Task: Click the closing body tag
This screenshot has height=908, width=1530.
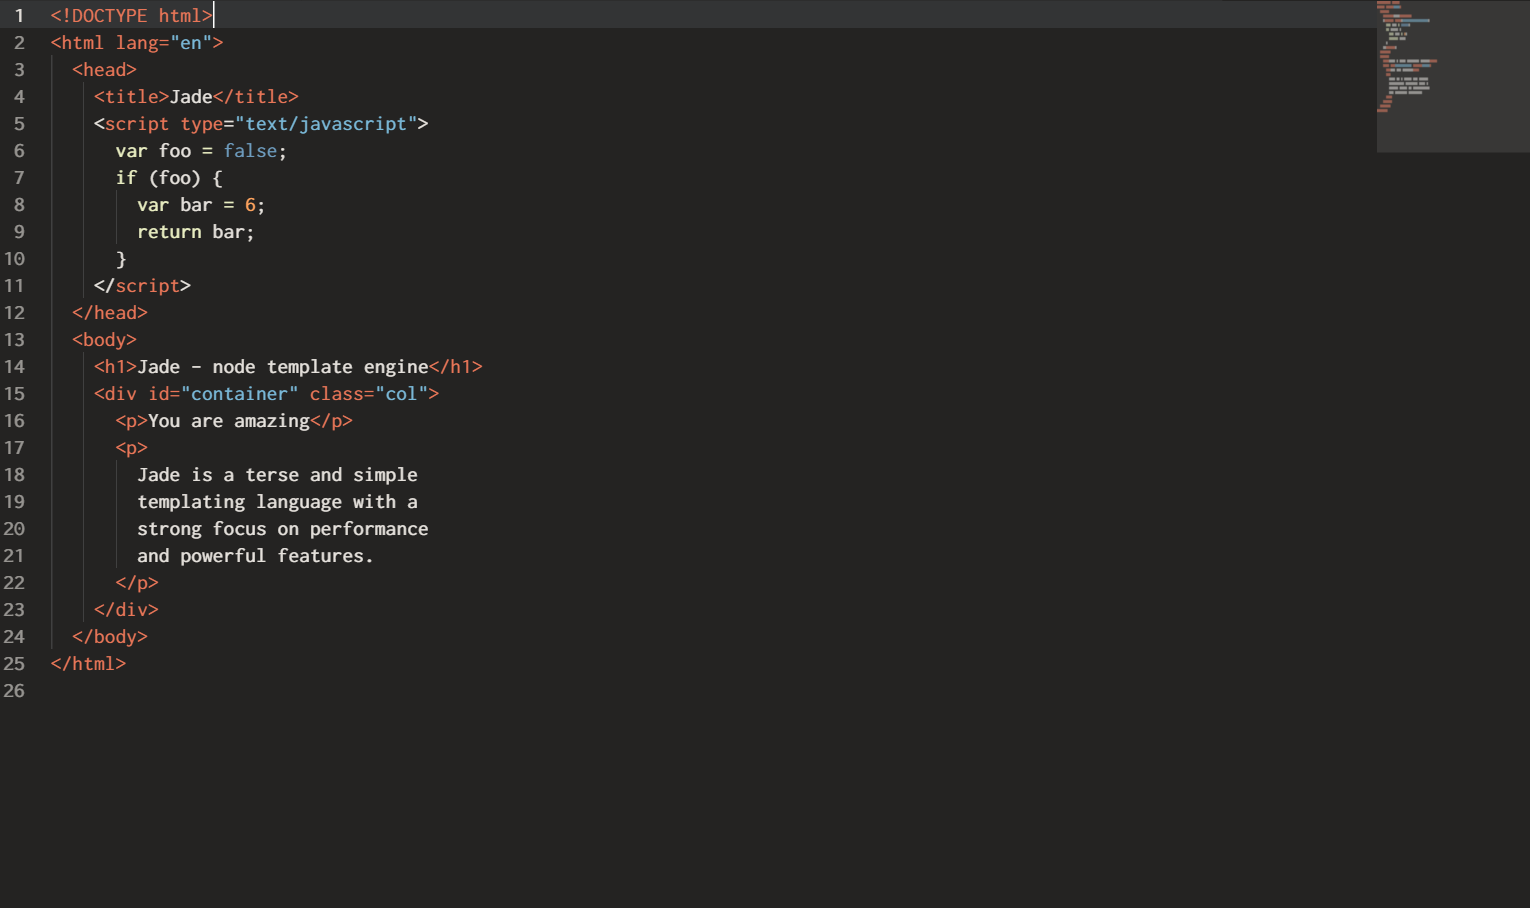Action: coord(110,637)
